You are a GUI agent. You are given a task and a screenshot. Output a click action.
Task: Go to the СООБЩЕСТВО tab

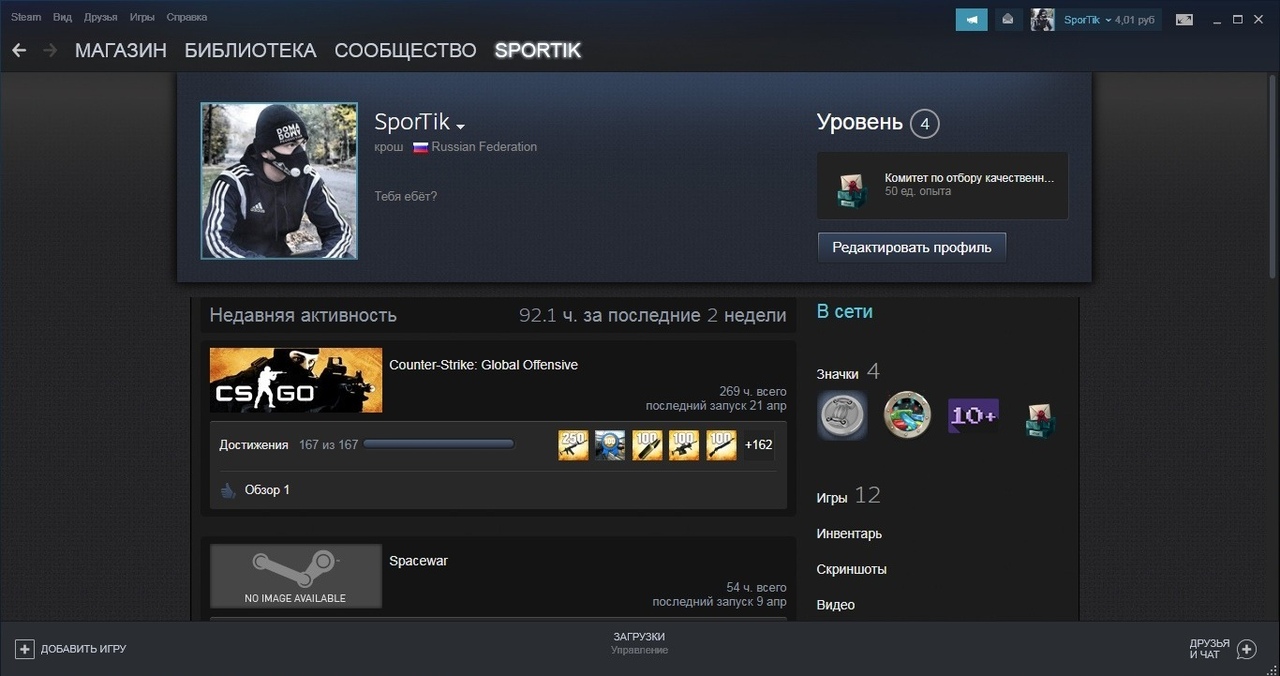[405, 50]
